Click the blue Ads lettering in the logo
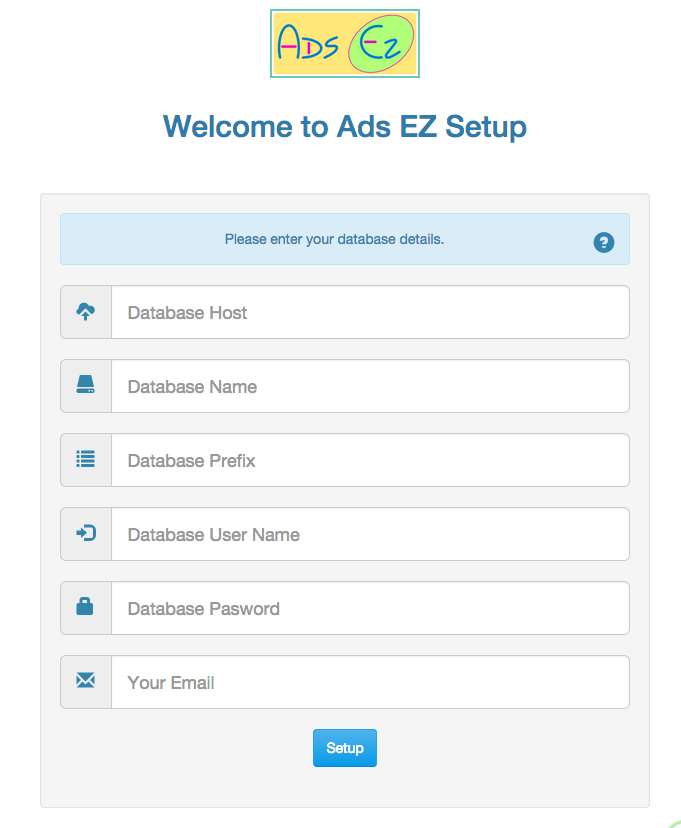 click(308, 42)
